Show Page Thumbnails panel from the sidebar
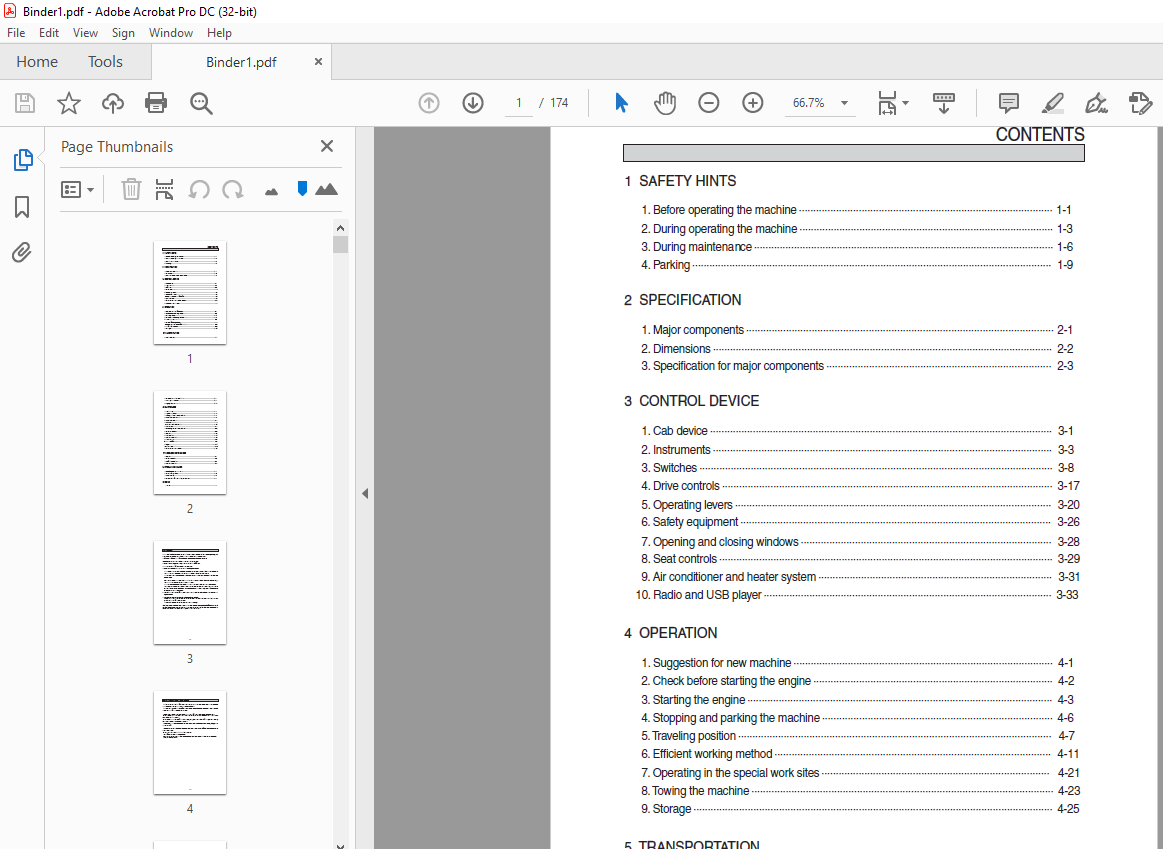This screenshot has width=1163, height=849. (22, 159)
